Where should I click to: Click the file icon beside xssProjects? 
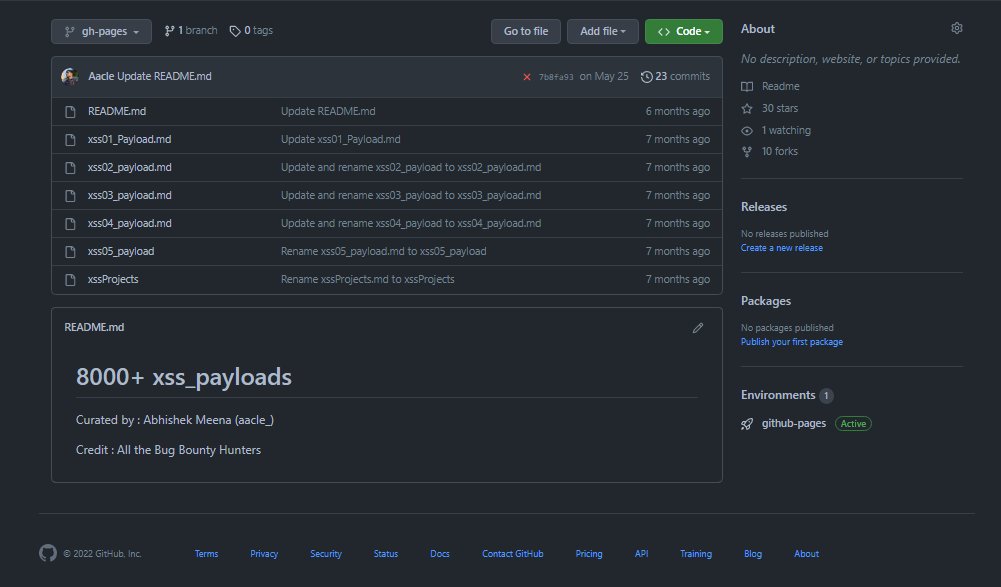click(x=70, y=280)
